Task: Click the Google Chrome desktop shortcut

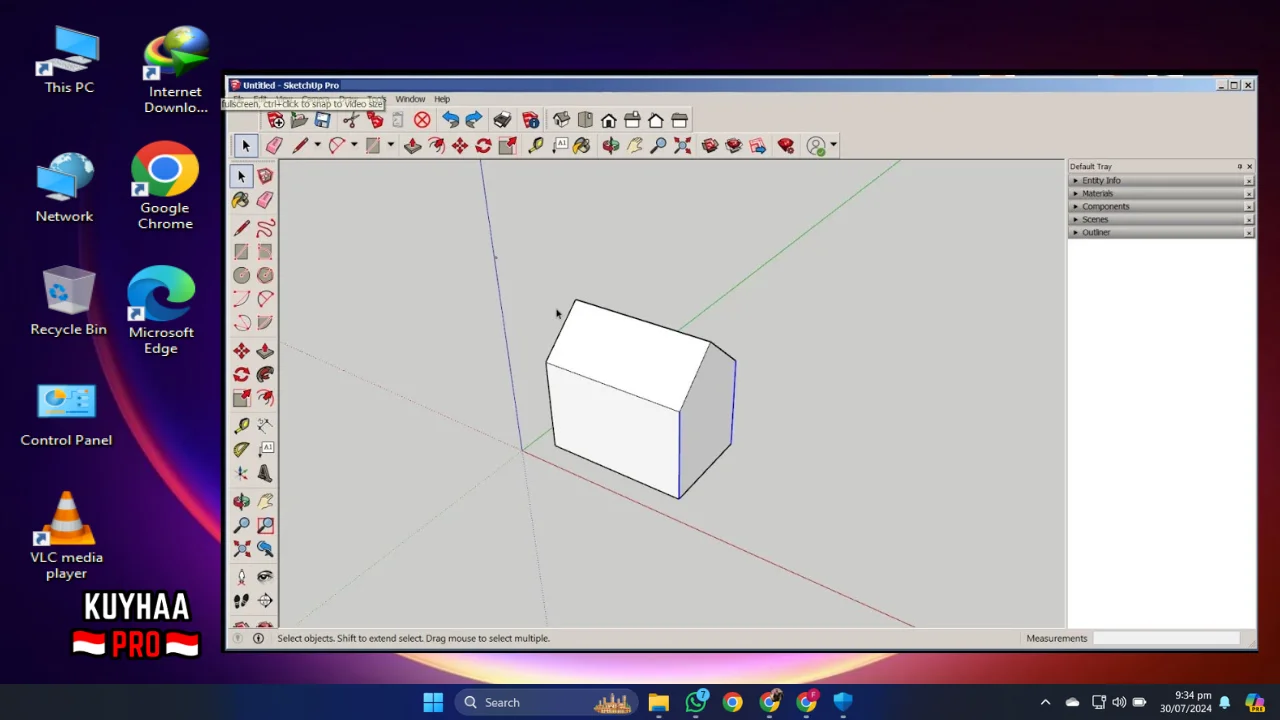Action: click(165, 186)
